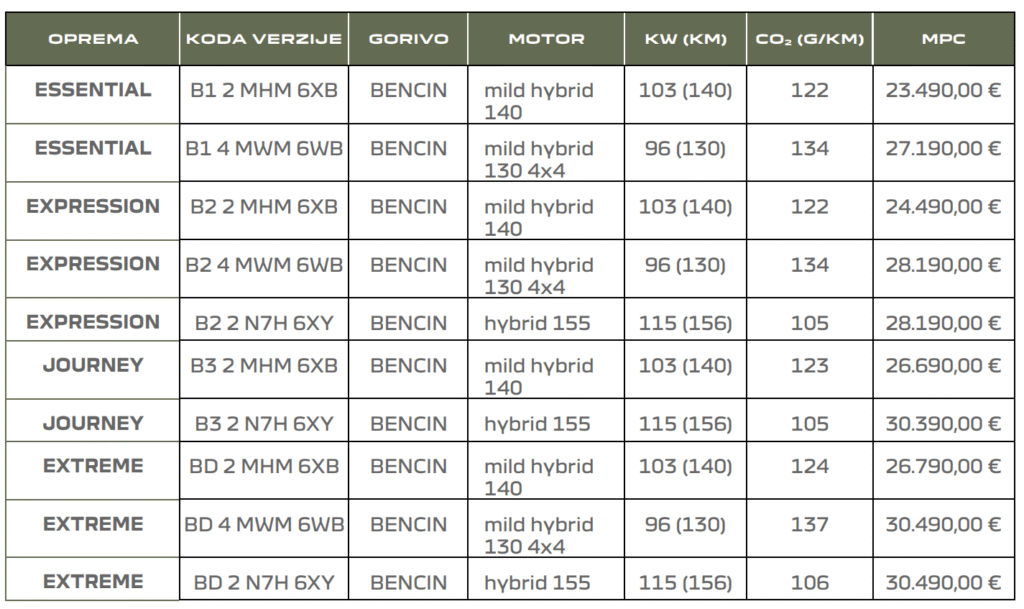Click the MPC column header

943,40
